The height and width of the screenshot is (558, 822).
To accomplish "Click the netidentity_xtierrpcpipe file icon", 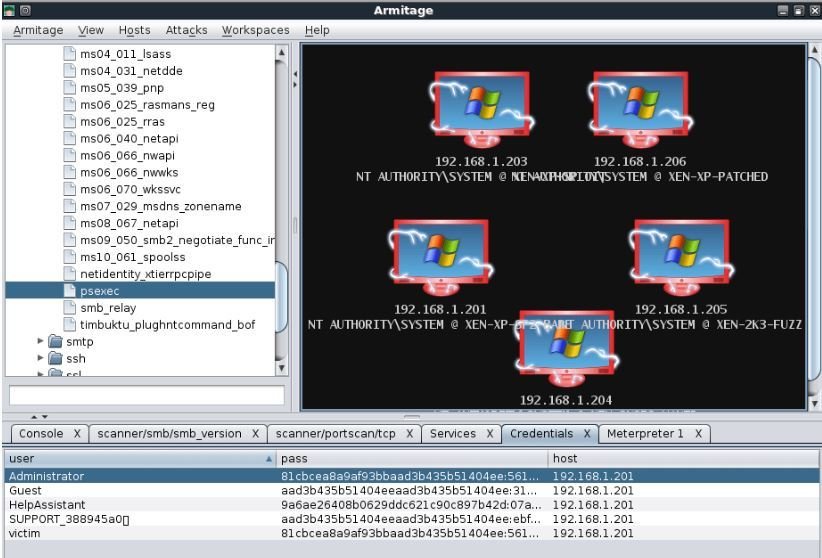I will pyautogui.click(x=69, y=274).
